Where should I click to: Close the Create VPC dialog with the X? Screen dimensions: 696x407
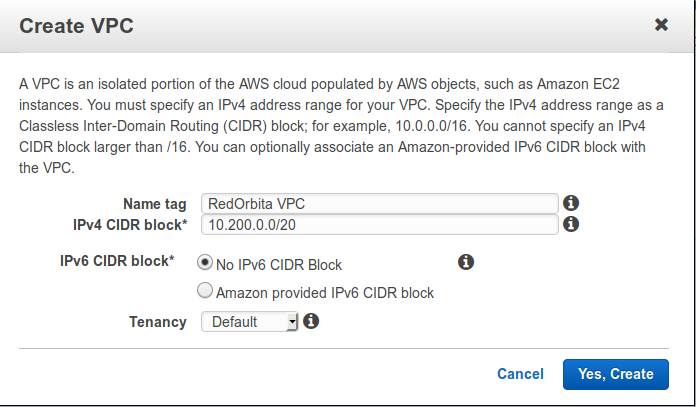(x=661, y=25)
